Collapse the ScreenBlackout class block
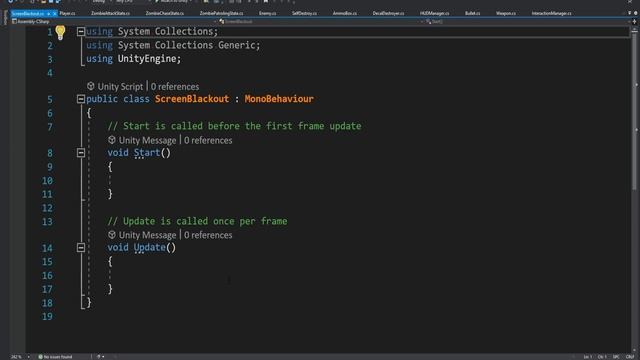Viewport: 640px width, 360px height. 81,99
